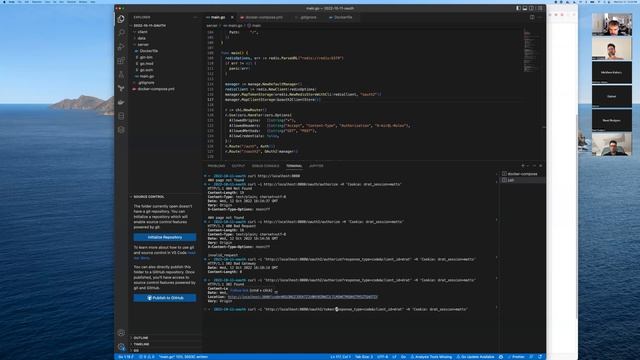Switch to the Jupyter panel tab
This screenshot has height=360, width=640.
pyautogui.click(x=316, y=166)
